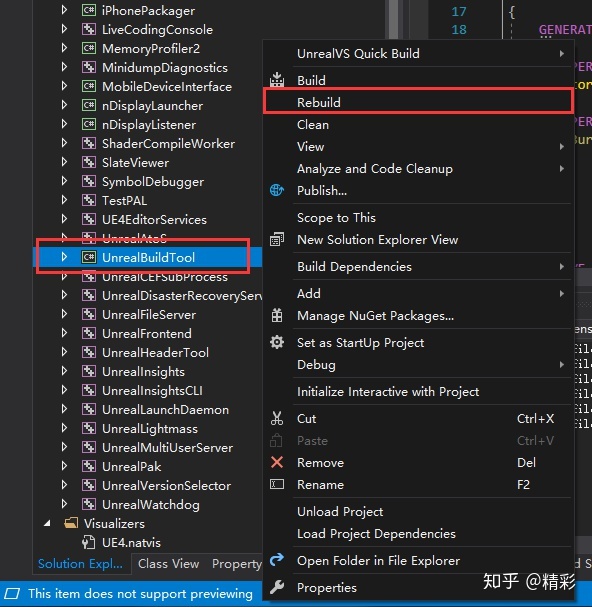Viewport: 592px width, 607px height.
Task: Open UnrealVS Quick Build submenu arrow
Action: [x=561, y=53]
